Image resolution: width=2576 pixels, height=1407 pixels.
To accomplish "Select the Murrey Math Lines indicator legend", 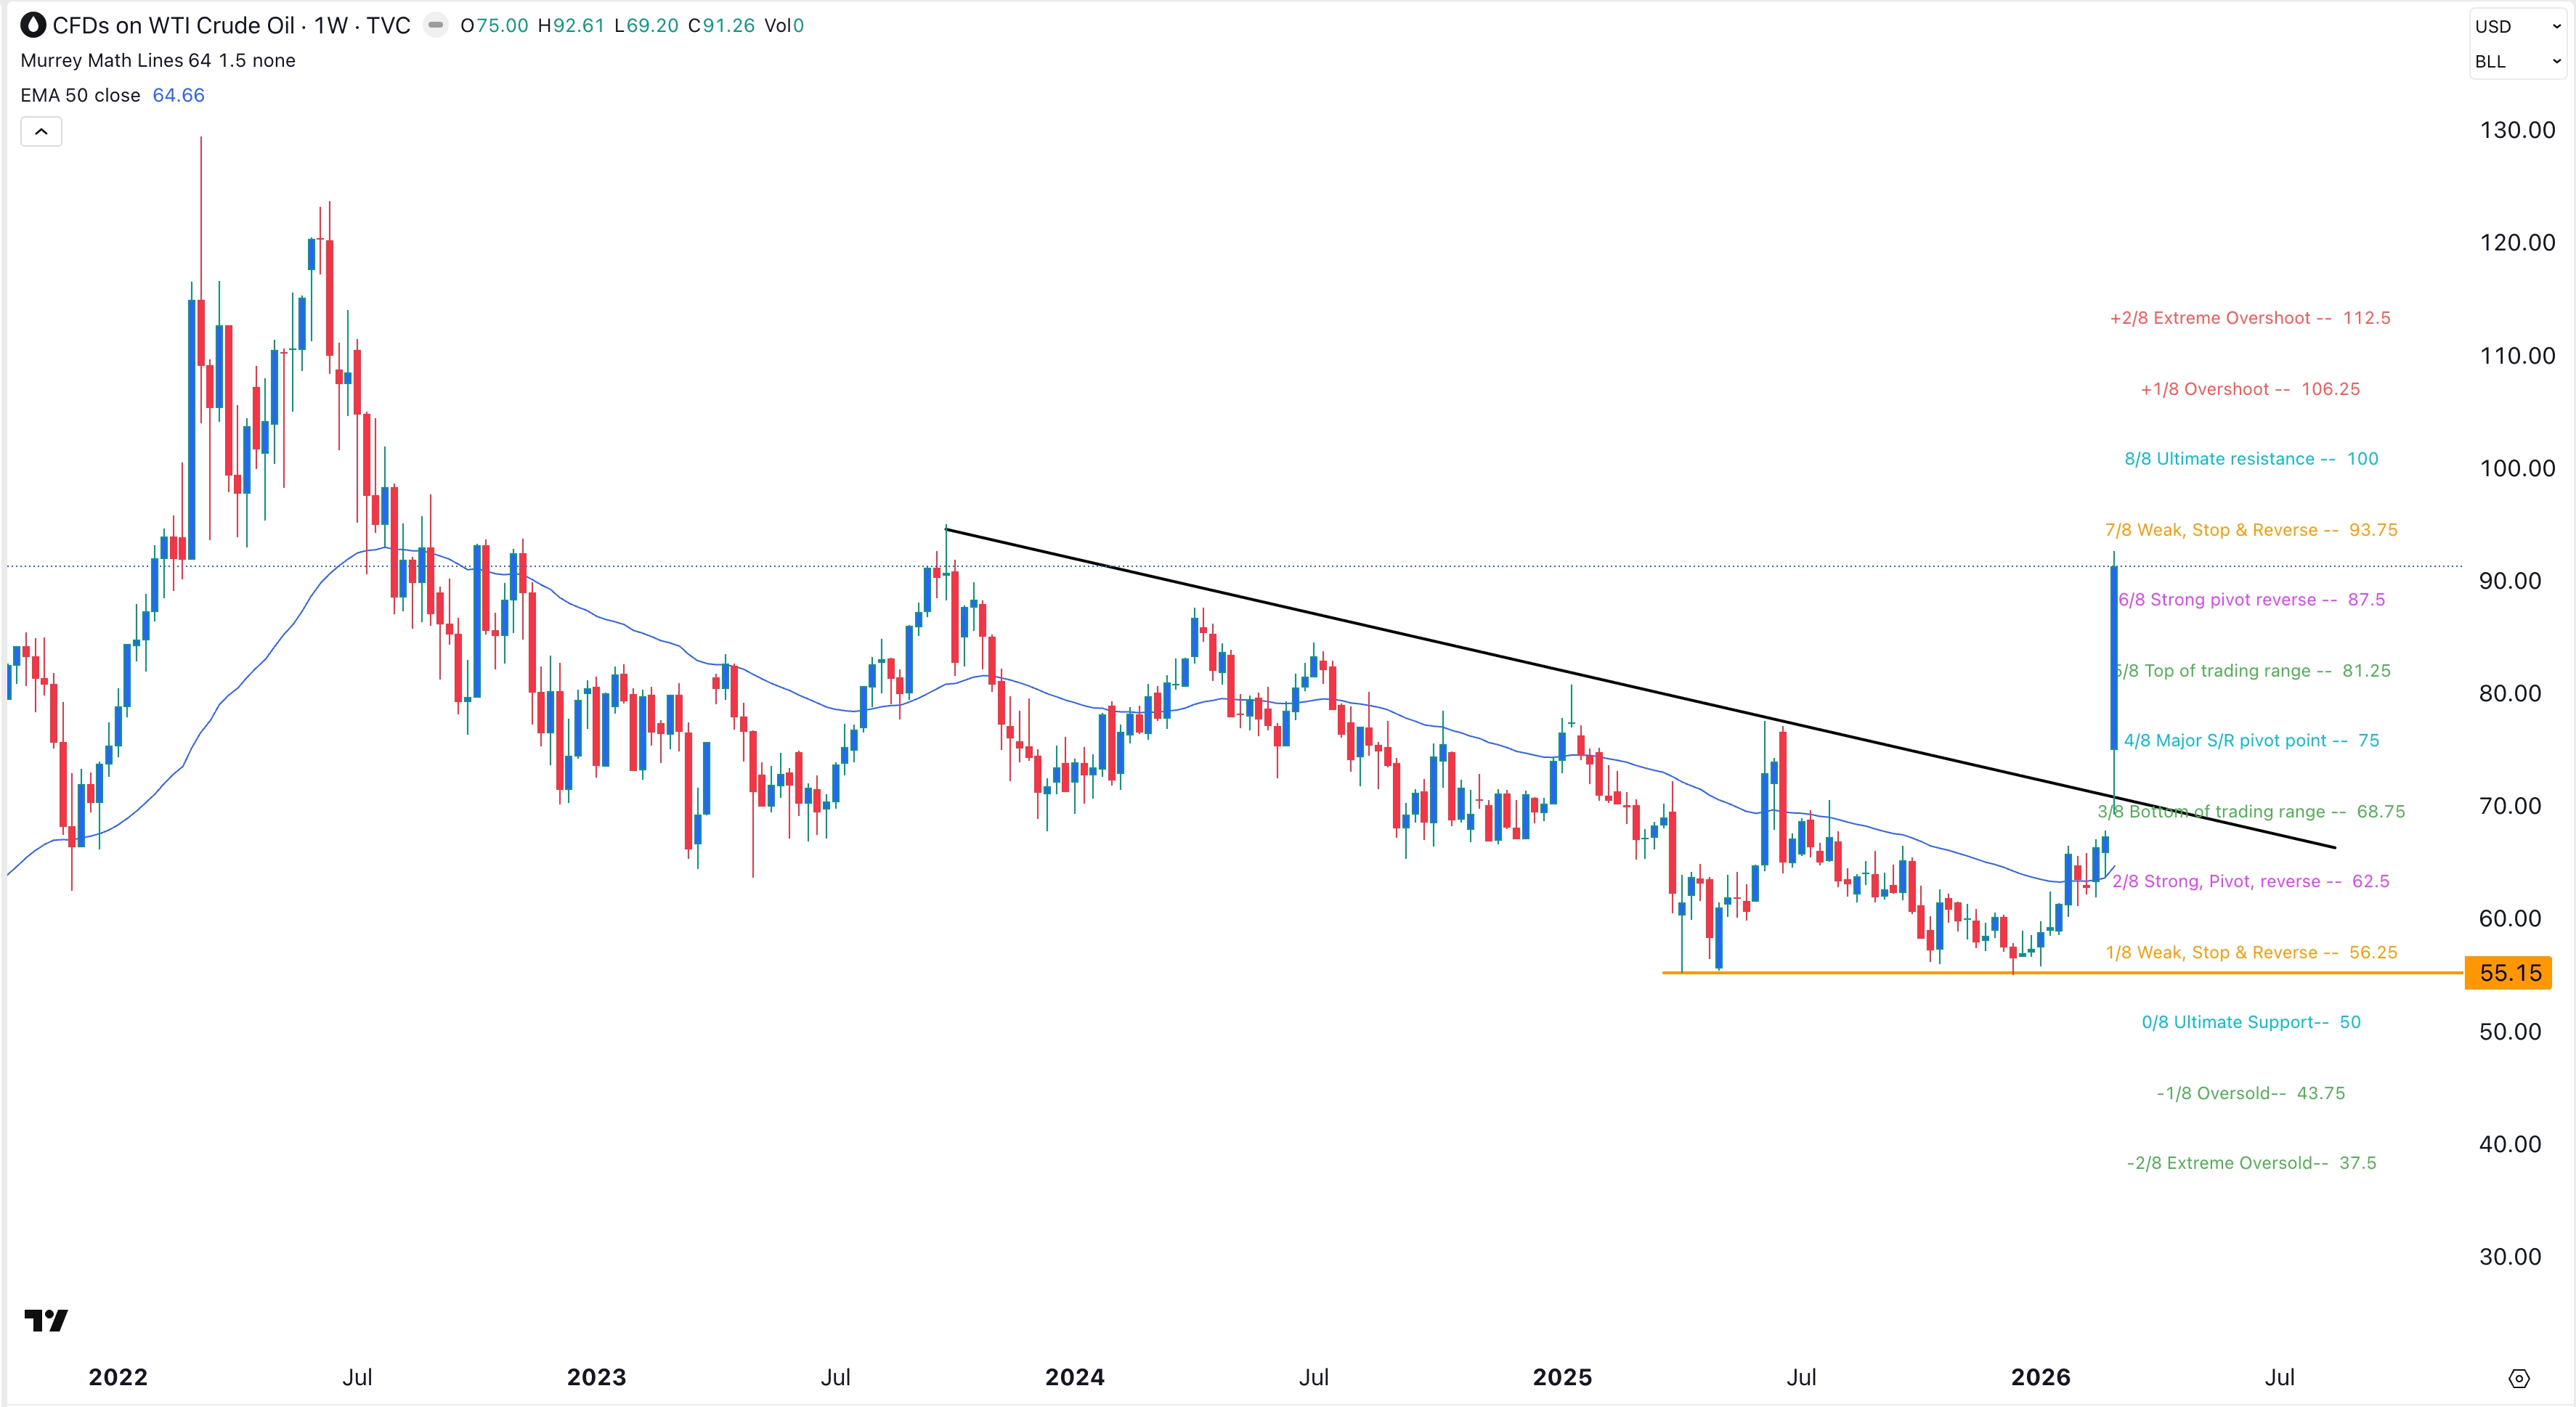I will coord(157,60).
